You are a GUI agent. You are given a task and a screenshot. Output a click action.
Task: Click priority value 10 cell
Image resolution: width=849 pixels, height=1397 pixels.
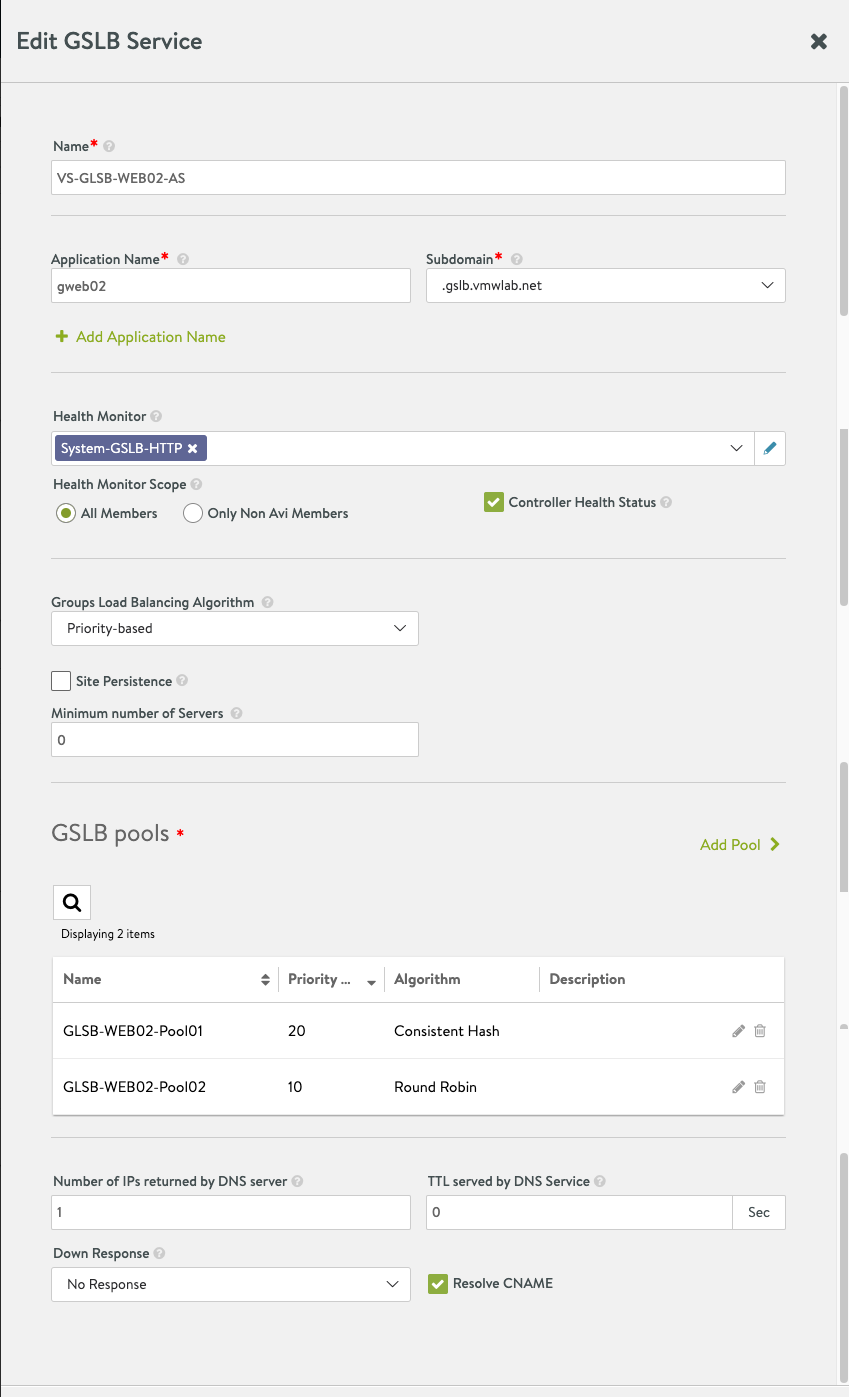click(x=295, y=1087)
